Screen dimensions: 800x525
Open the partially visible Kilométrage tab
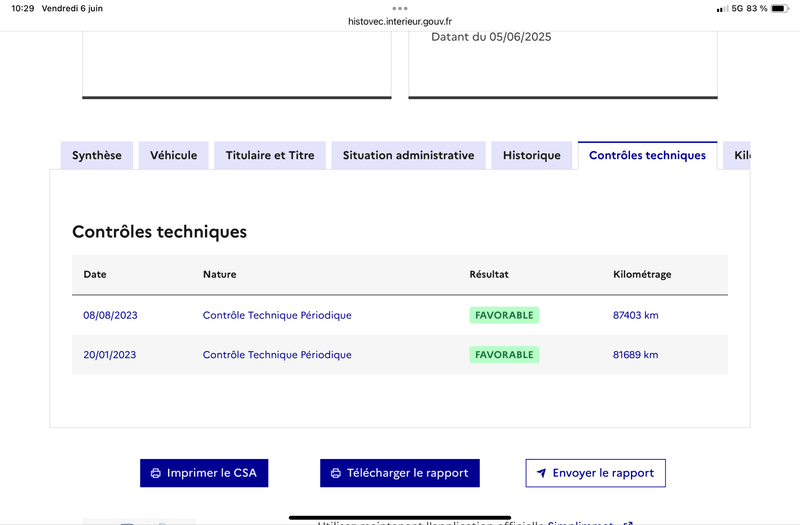pos(737,155)
